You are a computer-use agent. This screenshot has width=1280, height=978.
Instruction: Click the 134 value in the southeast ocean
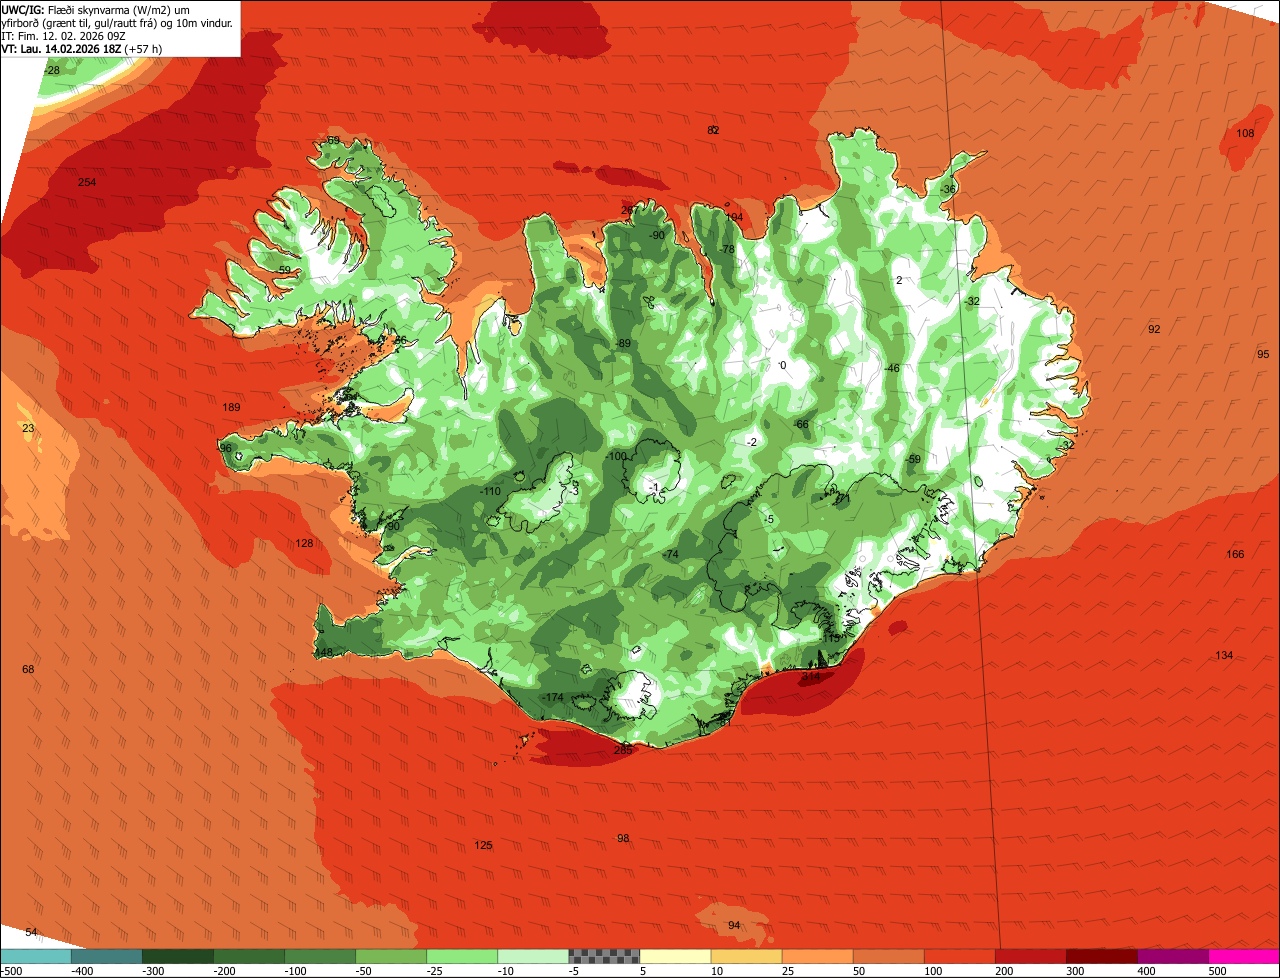tap(1224, 655)
